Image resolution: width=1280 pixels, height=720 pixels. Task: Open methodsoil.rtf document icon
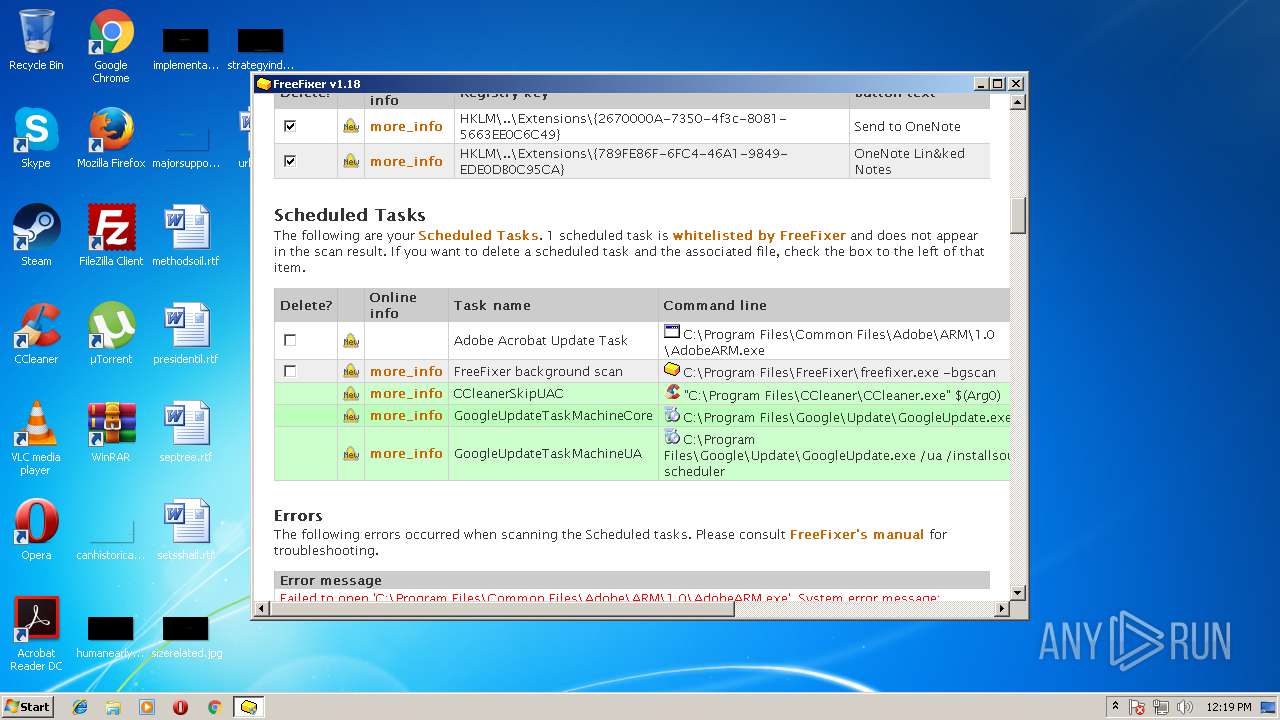[x=186, y=236]
